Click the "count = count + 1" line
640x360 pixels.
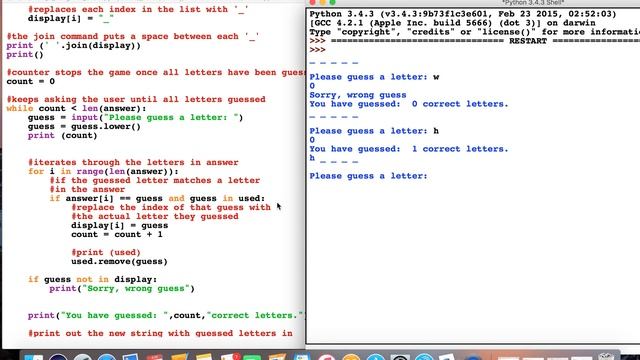[x=117, y=234]
